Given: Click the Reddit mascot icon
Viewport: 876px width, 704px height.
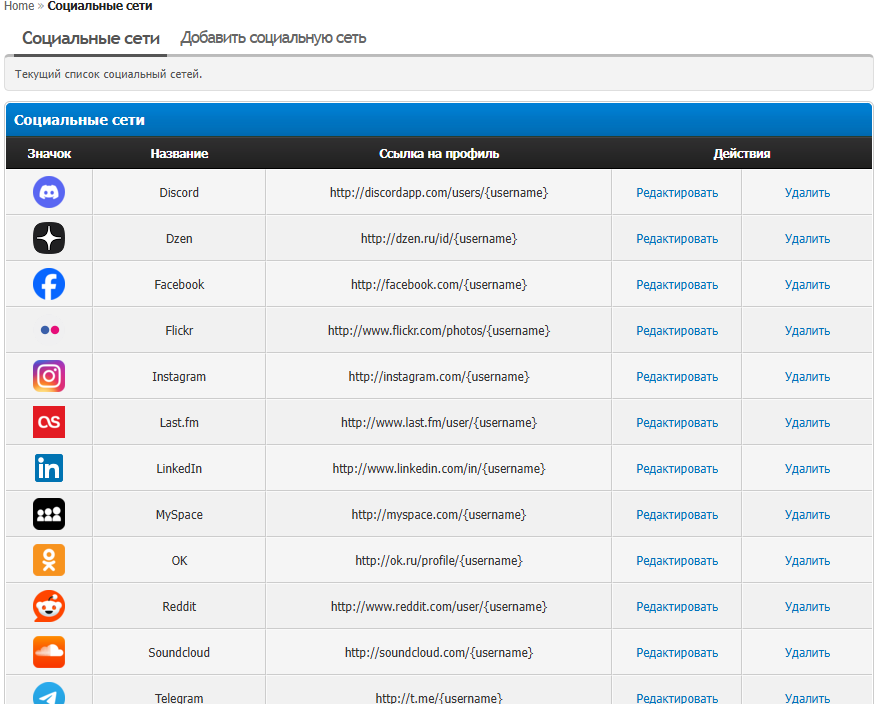Looking at the screenshot, I should pyautogui.click(x=49, y=606).
